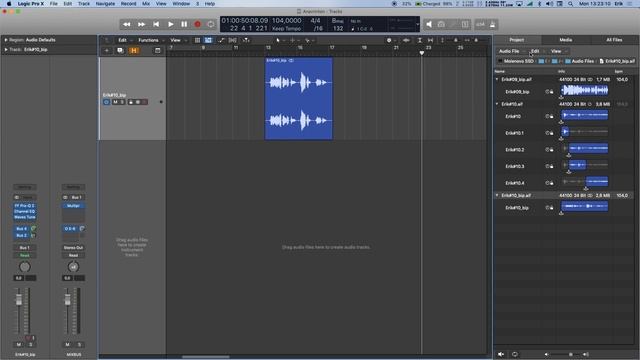Click the green Read automation button
This screenshot has height=360, width=640.
[25, 255]
